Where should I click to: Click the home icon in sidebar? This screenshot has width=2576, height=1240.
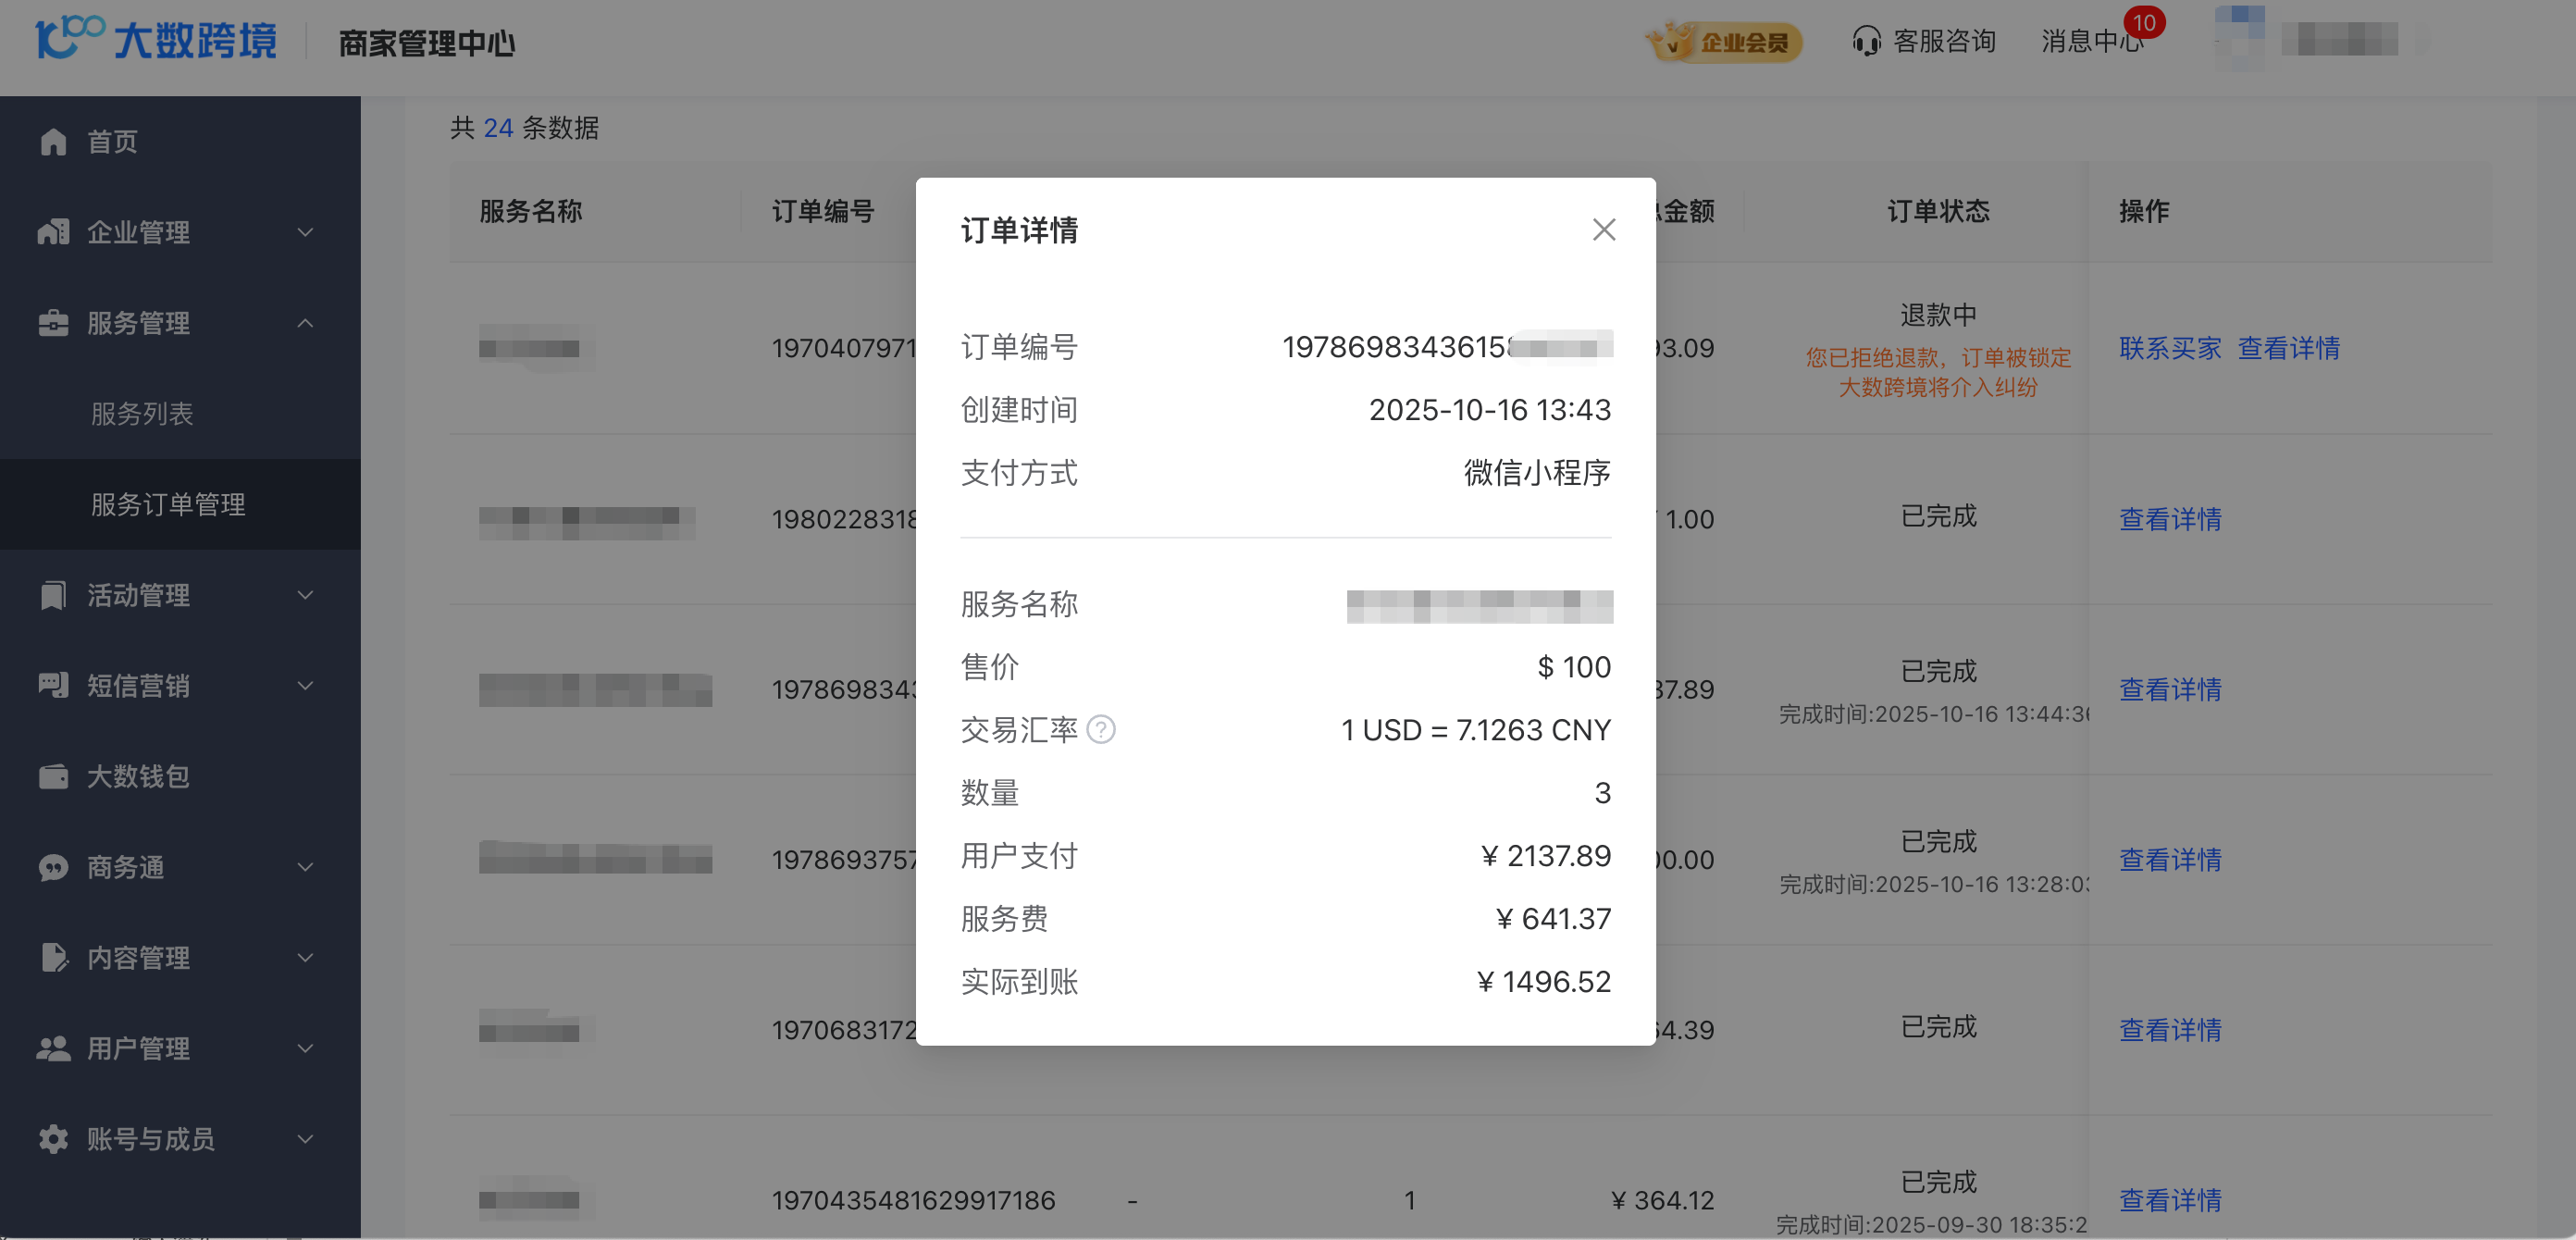click(53, 142)
